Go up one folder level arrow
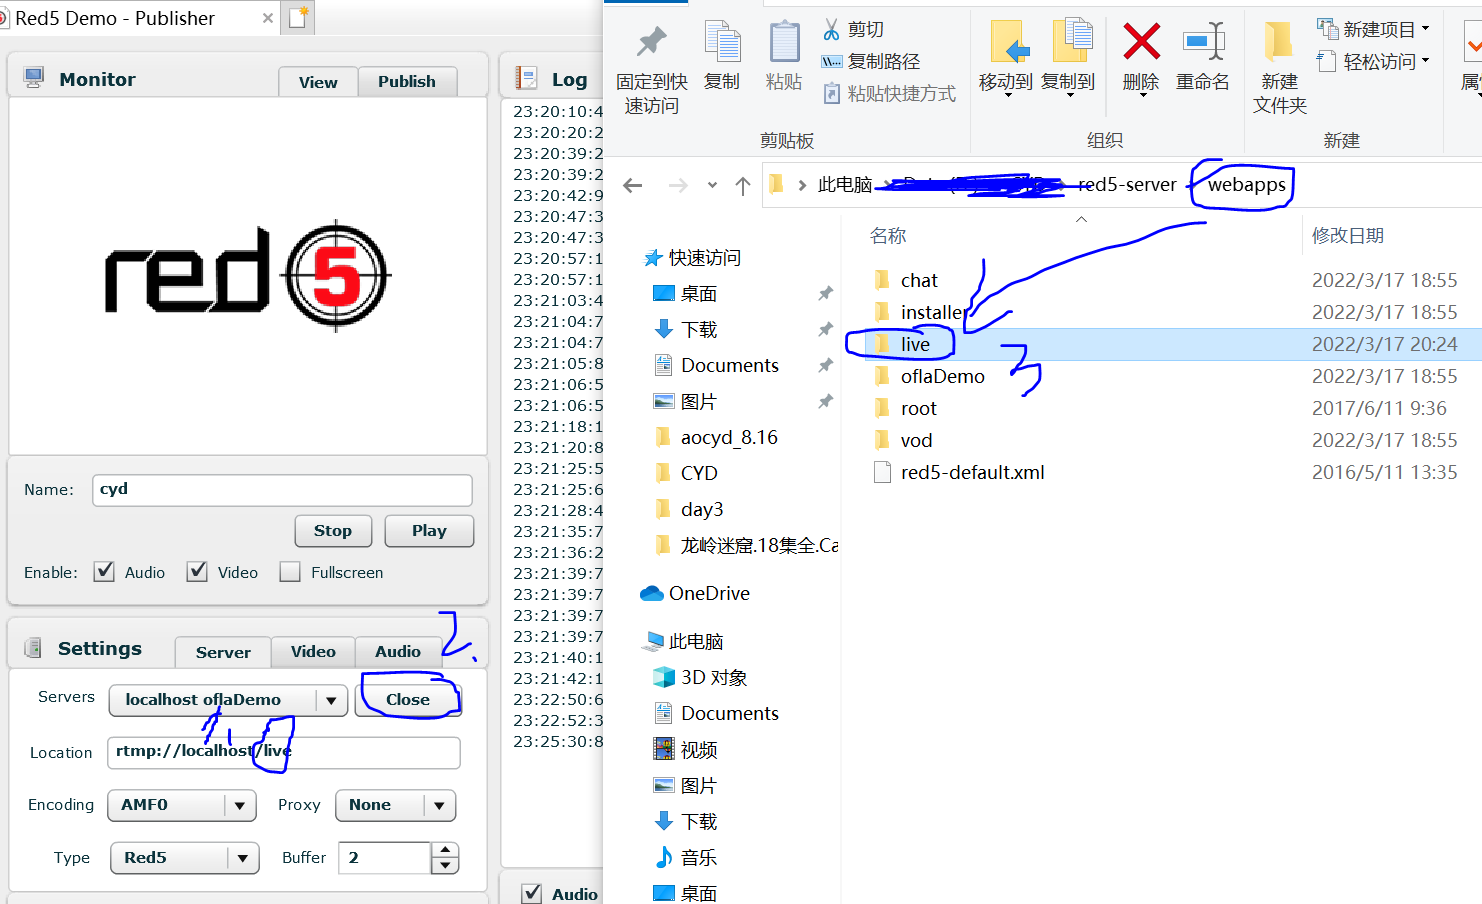The width and height of the screenshot is (1482, 904). [742, 185]
